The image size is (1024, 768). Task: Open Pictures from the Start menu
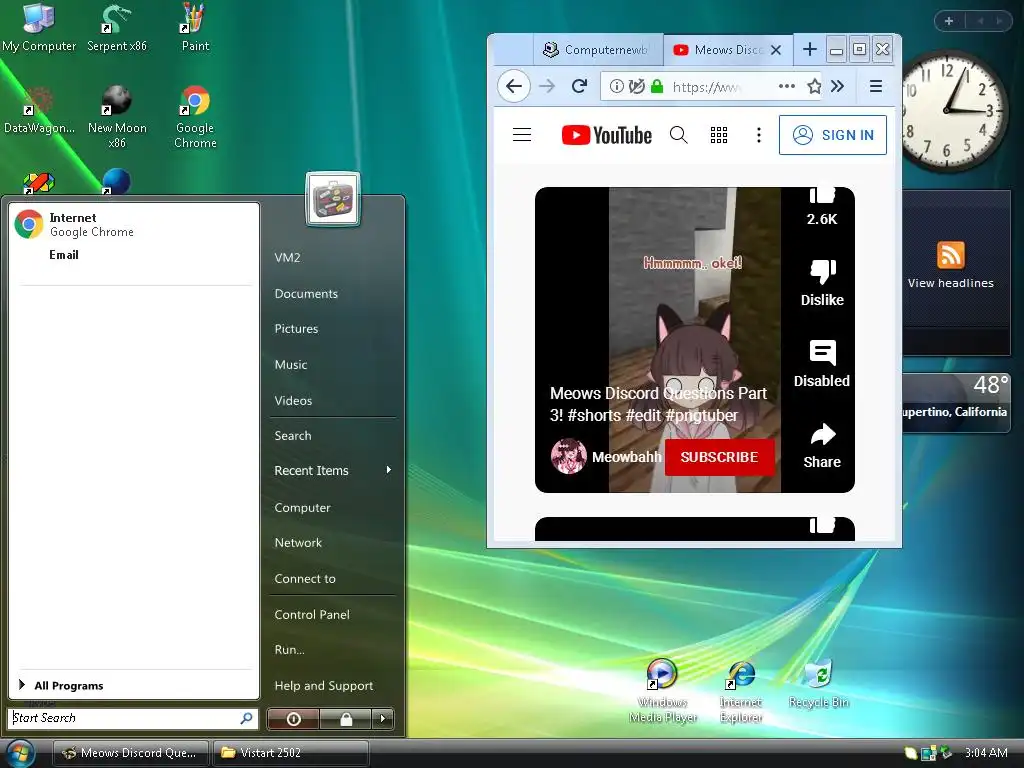296,328
